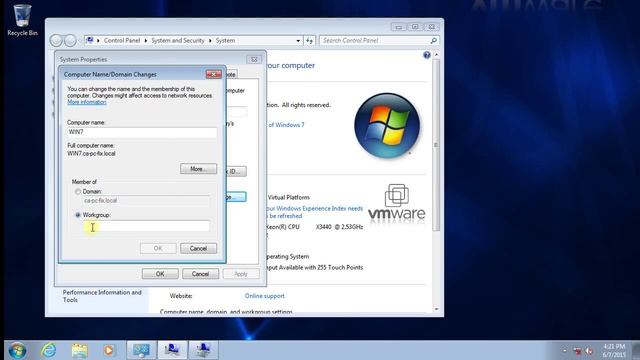
Task: Expand the Control Panel breadcrumb arrow
Action: [145, 40]
